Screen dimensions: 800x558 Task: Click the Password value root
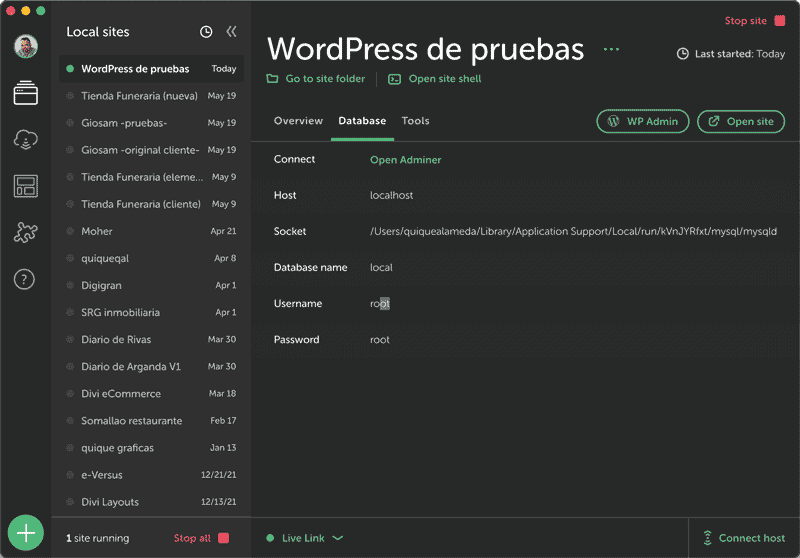(380, 340)
